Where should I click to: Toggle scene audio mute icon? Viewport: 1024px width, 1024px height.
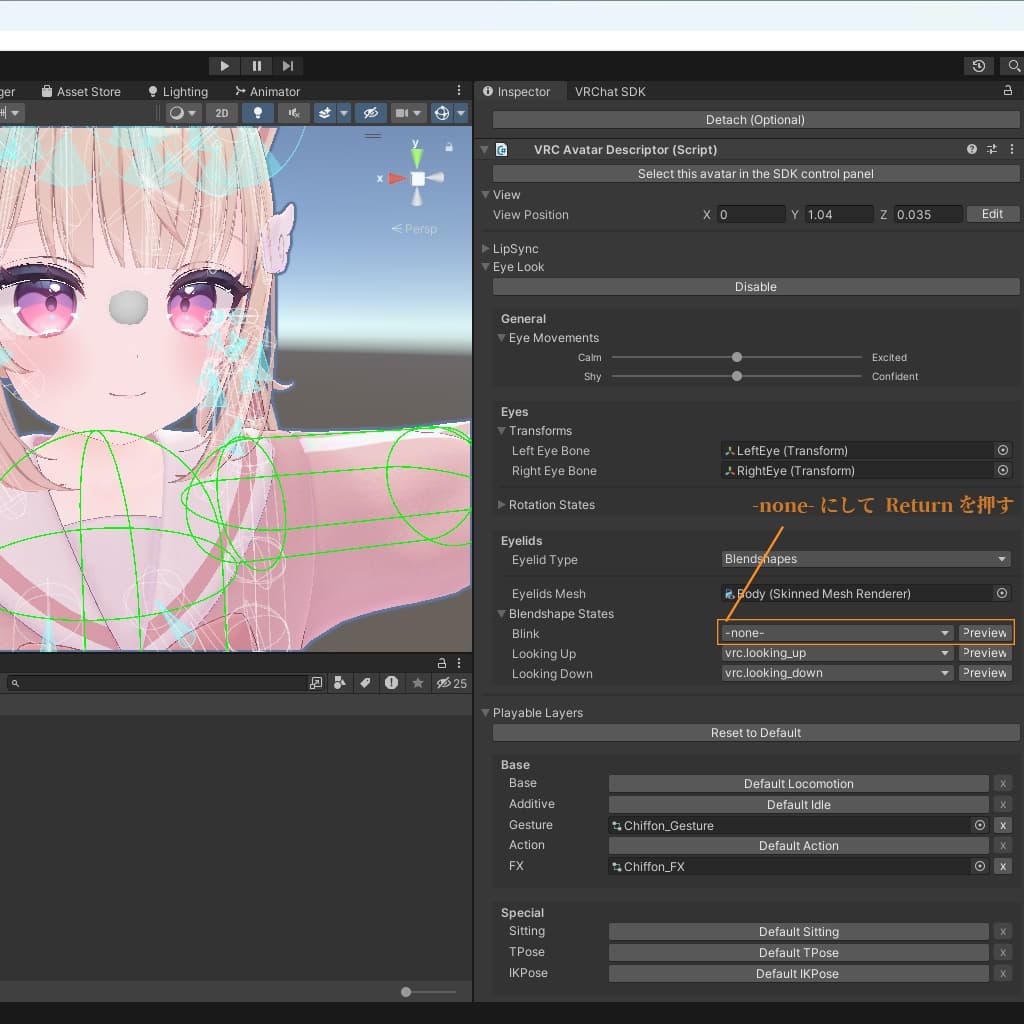coord(294,113)
